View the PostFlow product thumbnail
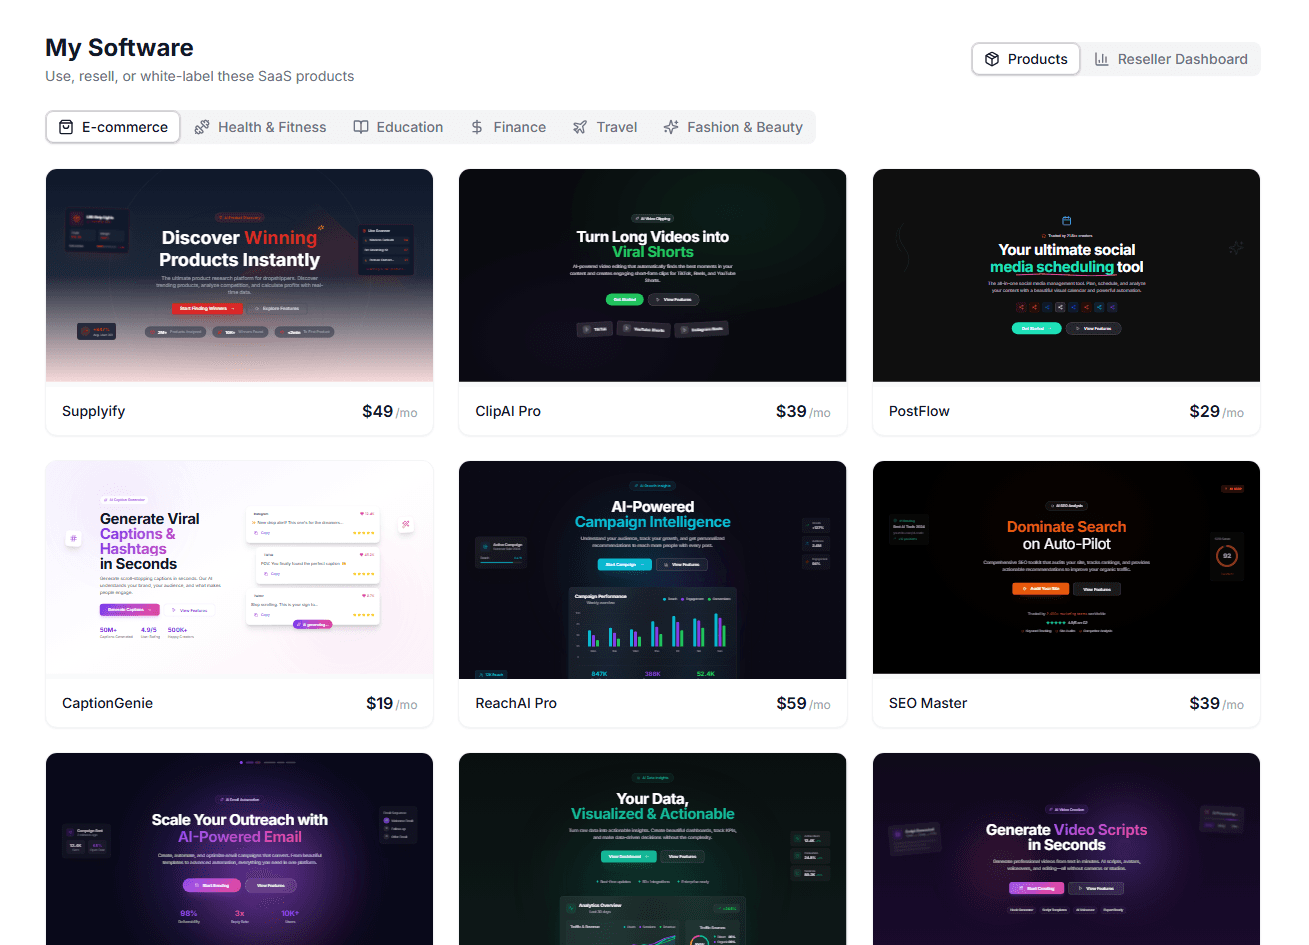The image size is (1309, 945). (x=1066, y=275)
